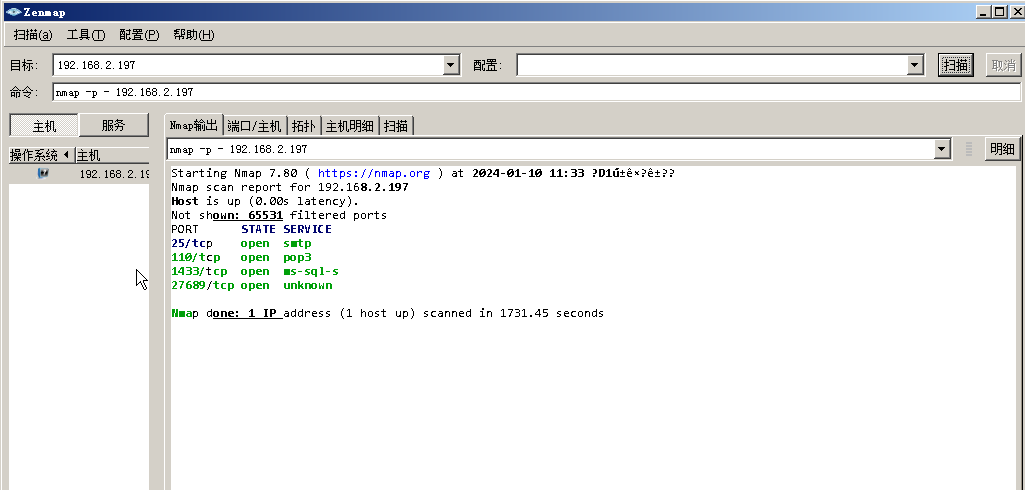
Task: Click the 1433/tcp port text
Action: (199, 271)
